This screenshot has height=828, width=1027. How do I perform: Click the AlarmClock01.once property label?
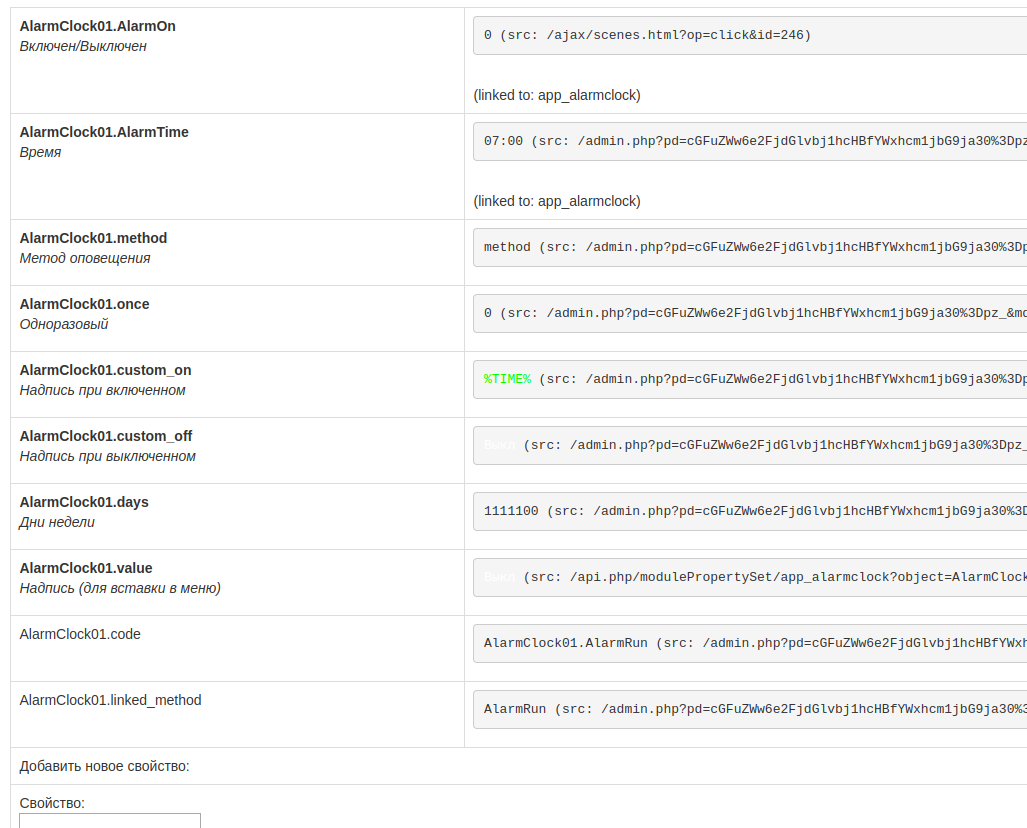coord(84,304)
